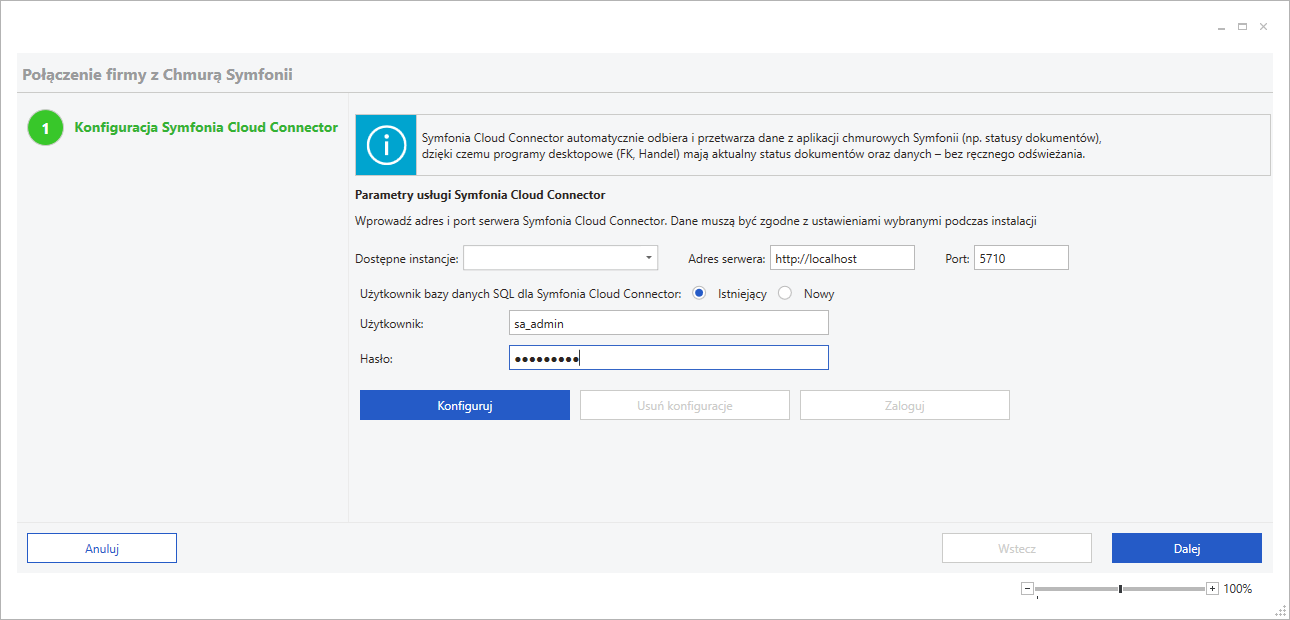This screenshot has width=1290, height=620.
Task: Click the zoom in plus icon
Action: [x=1213, y=589]
